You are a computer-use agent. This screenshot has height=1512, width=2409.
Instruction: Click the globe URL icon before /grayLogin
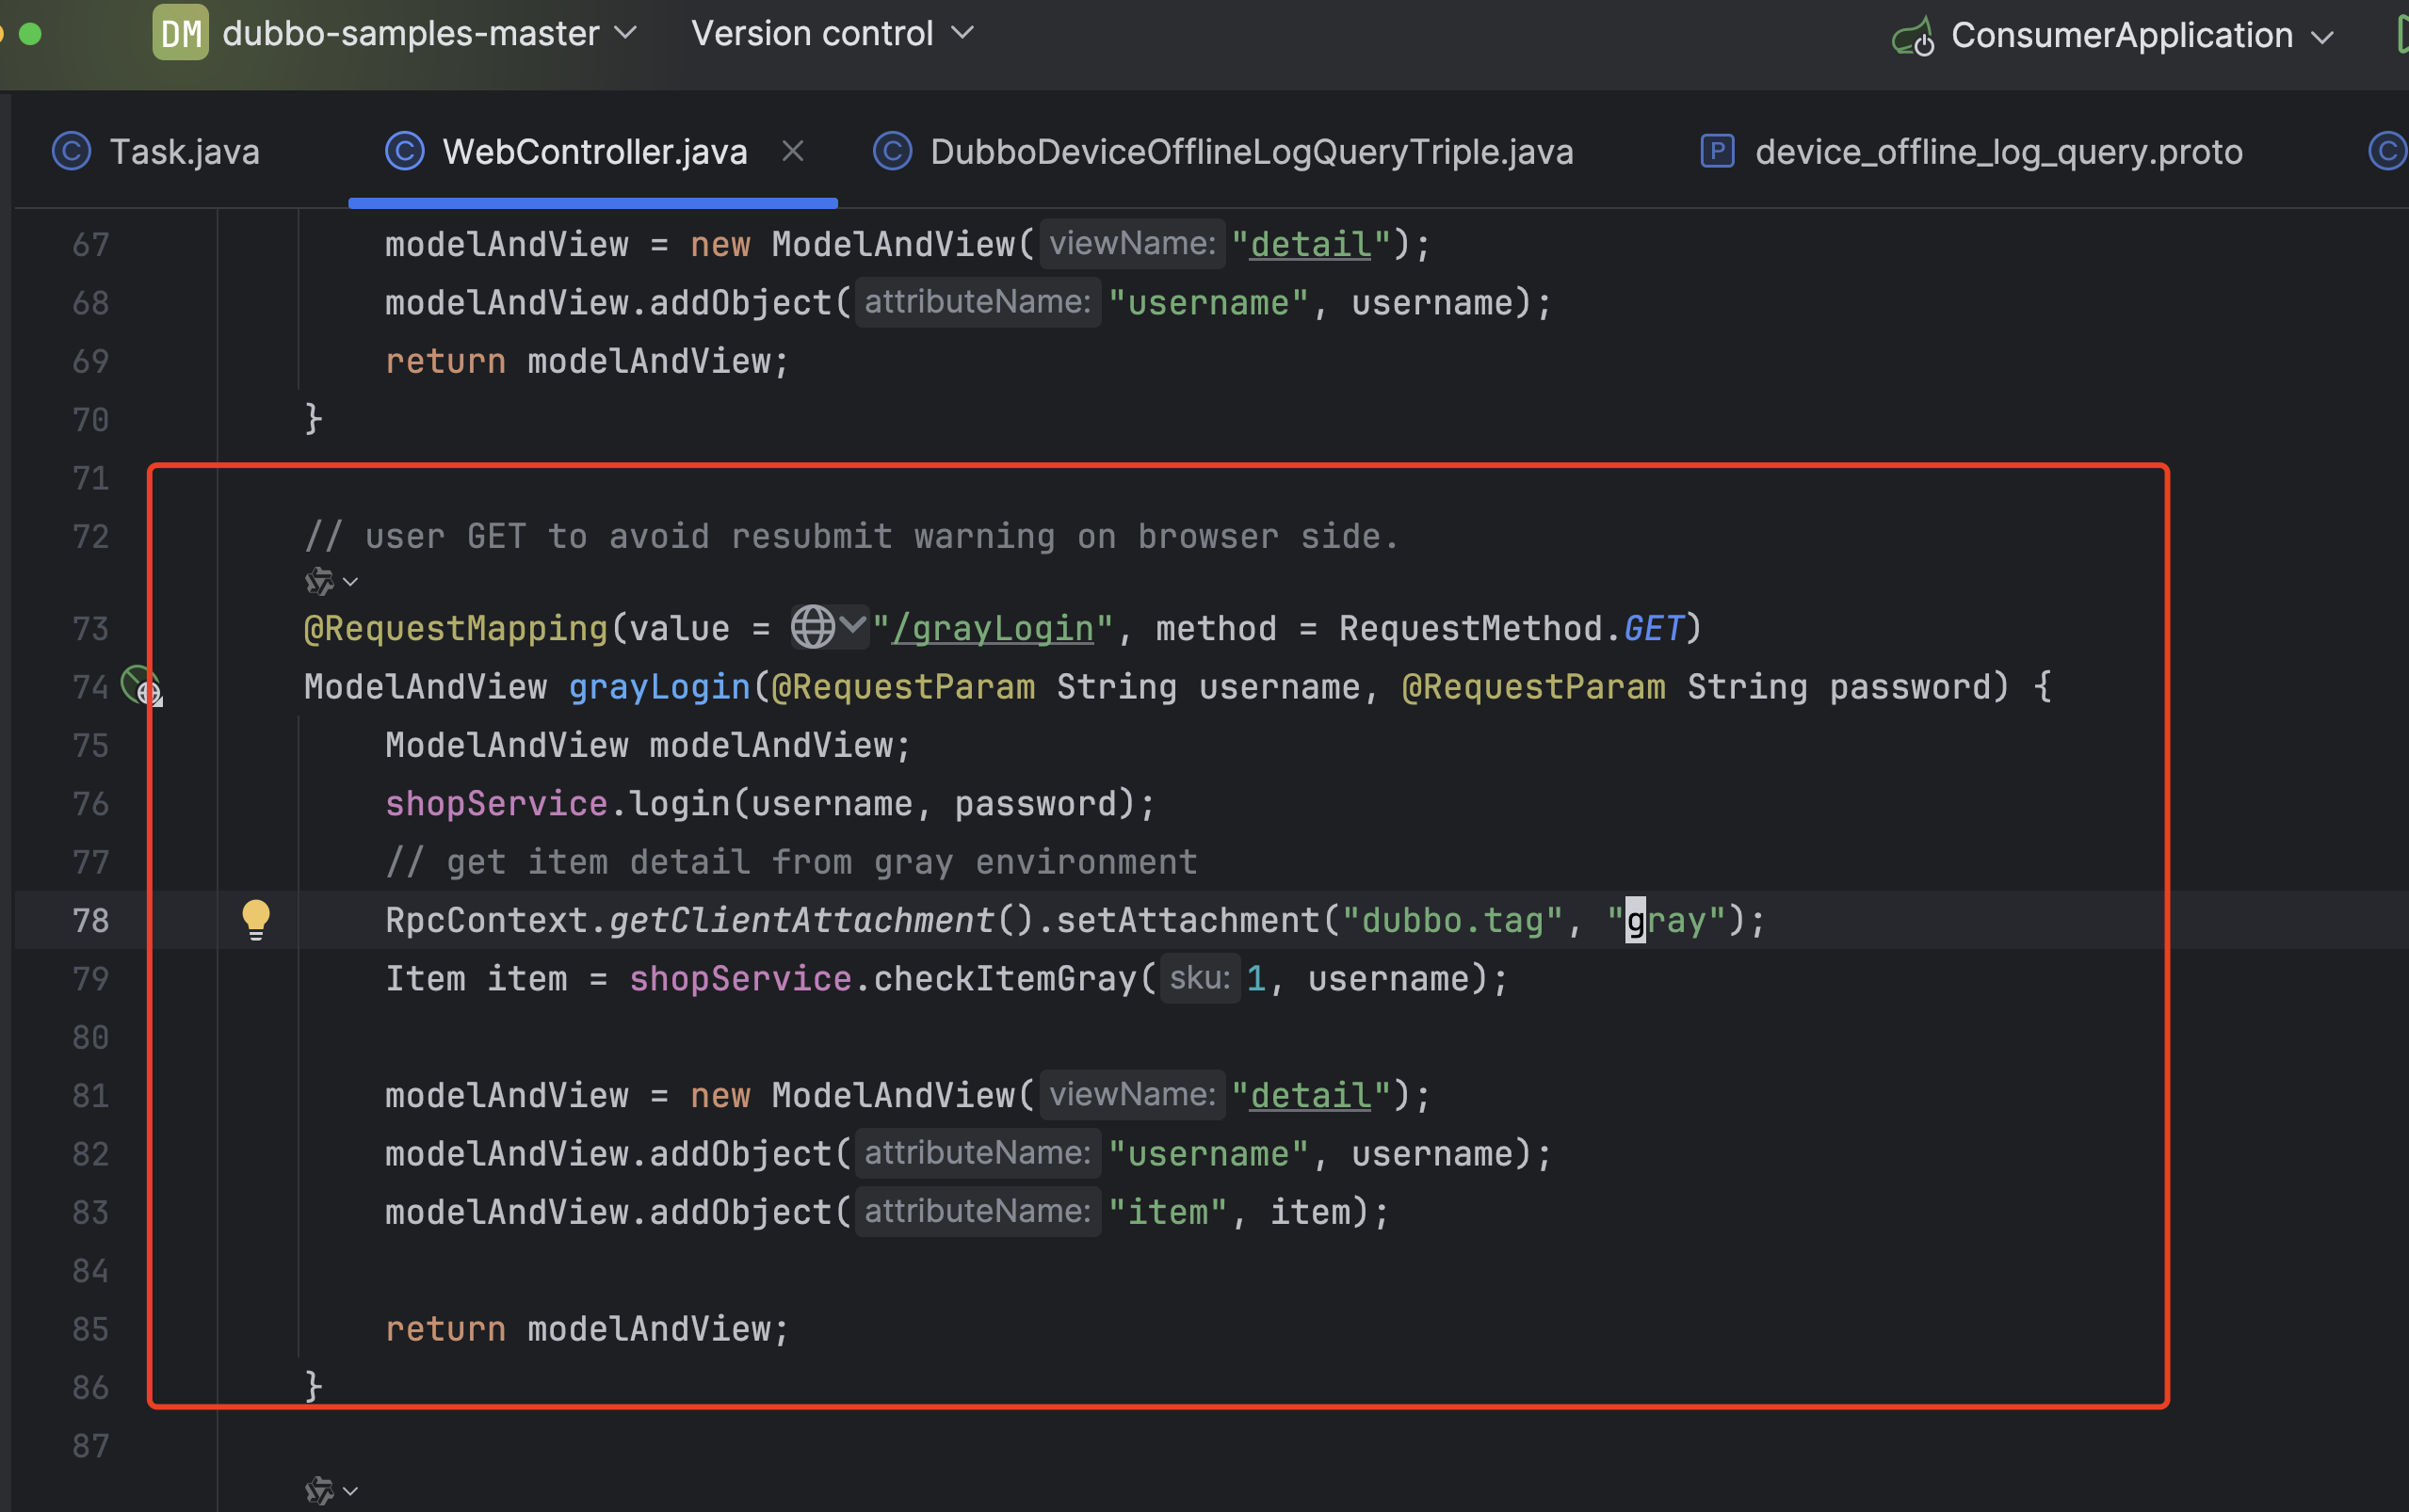point(812,628)
